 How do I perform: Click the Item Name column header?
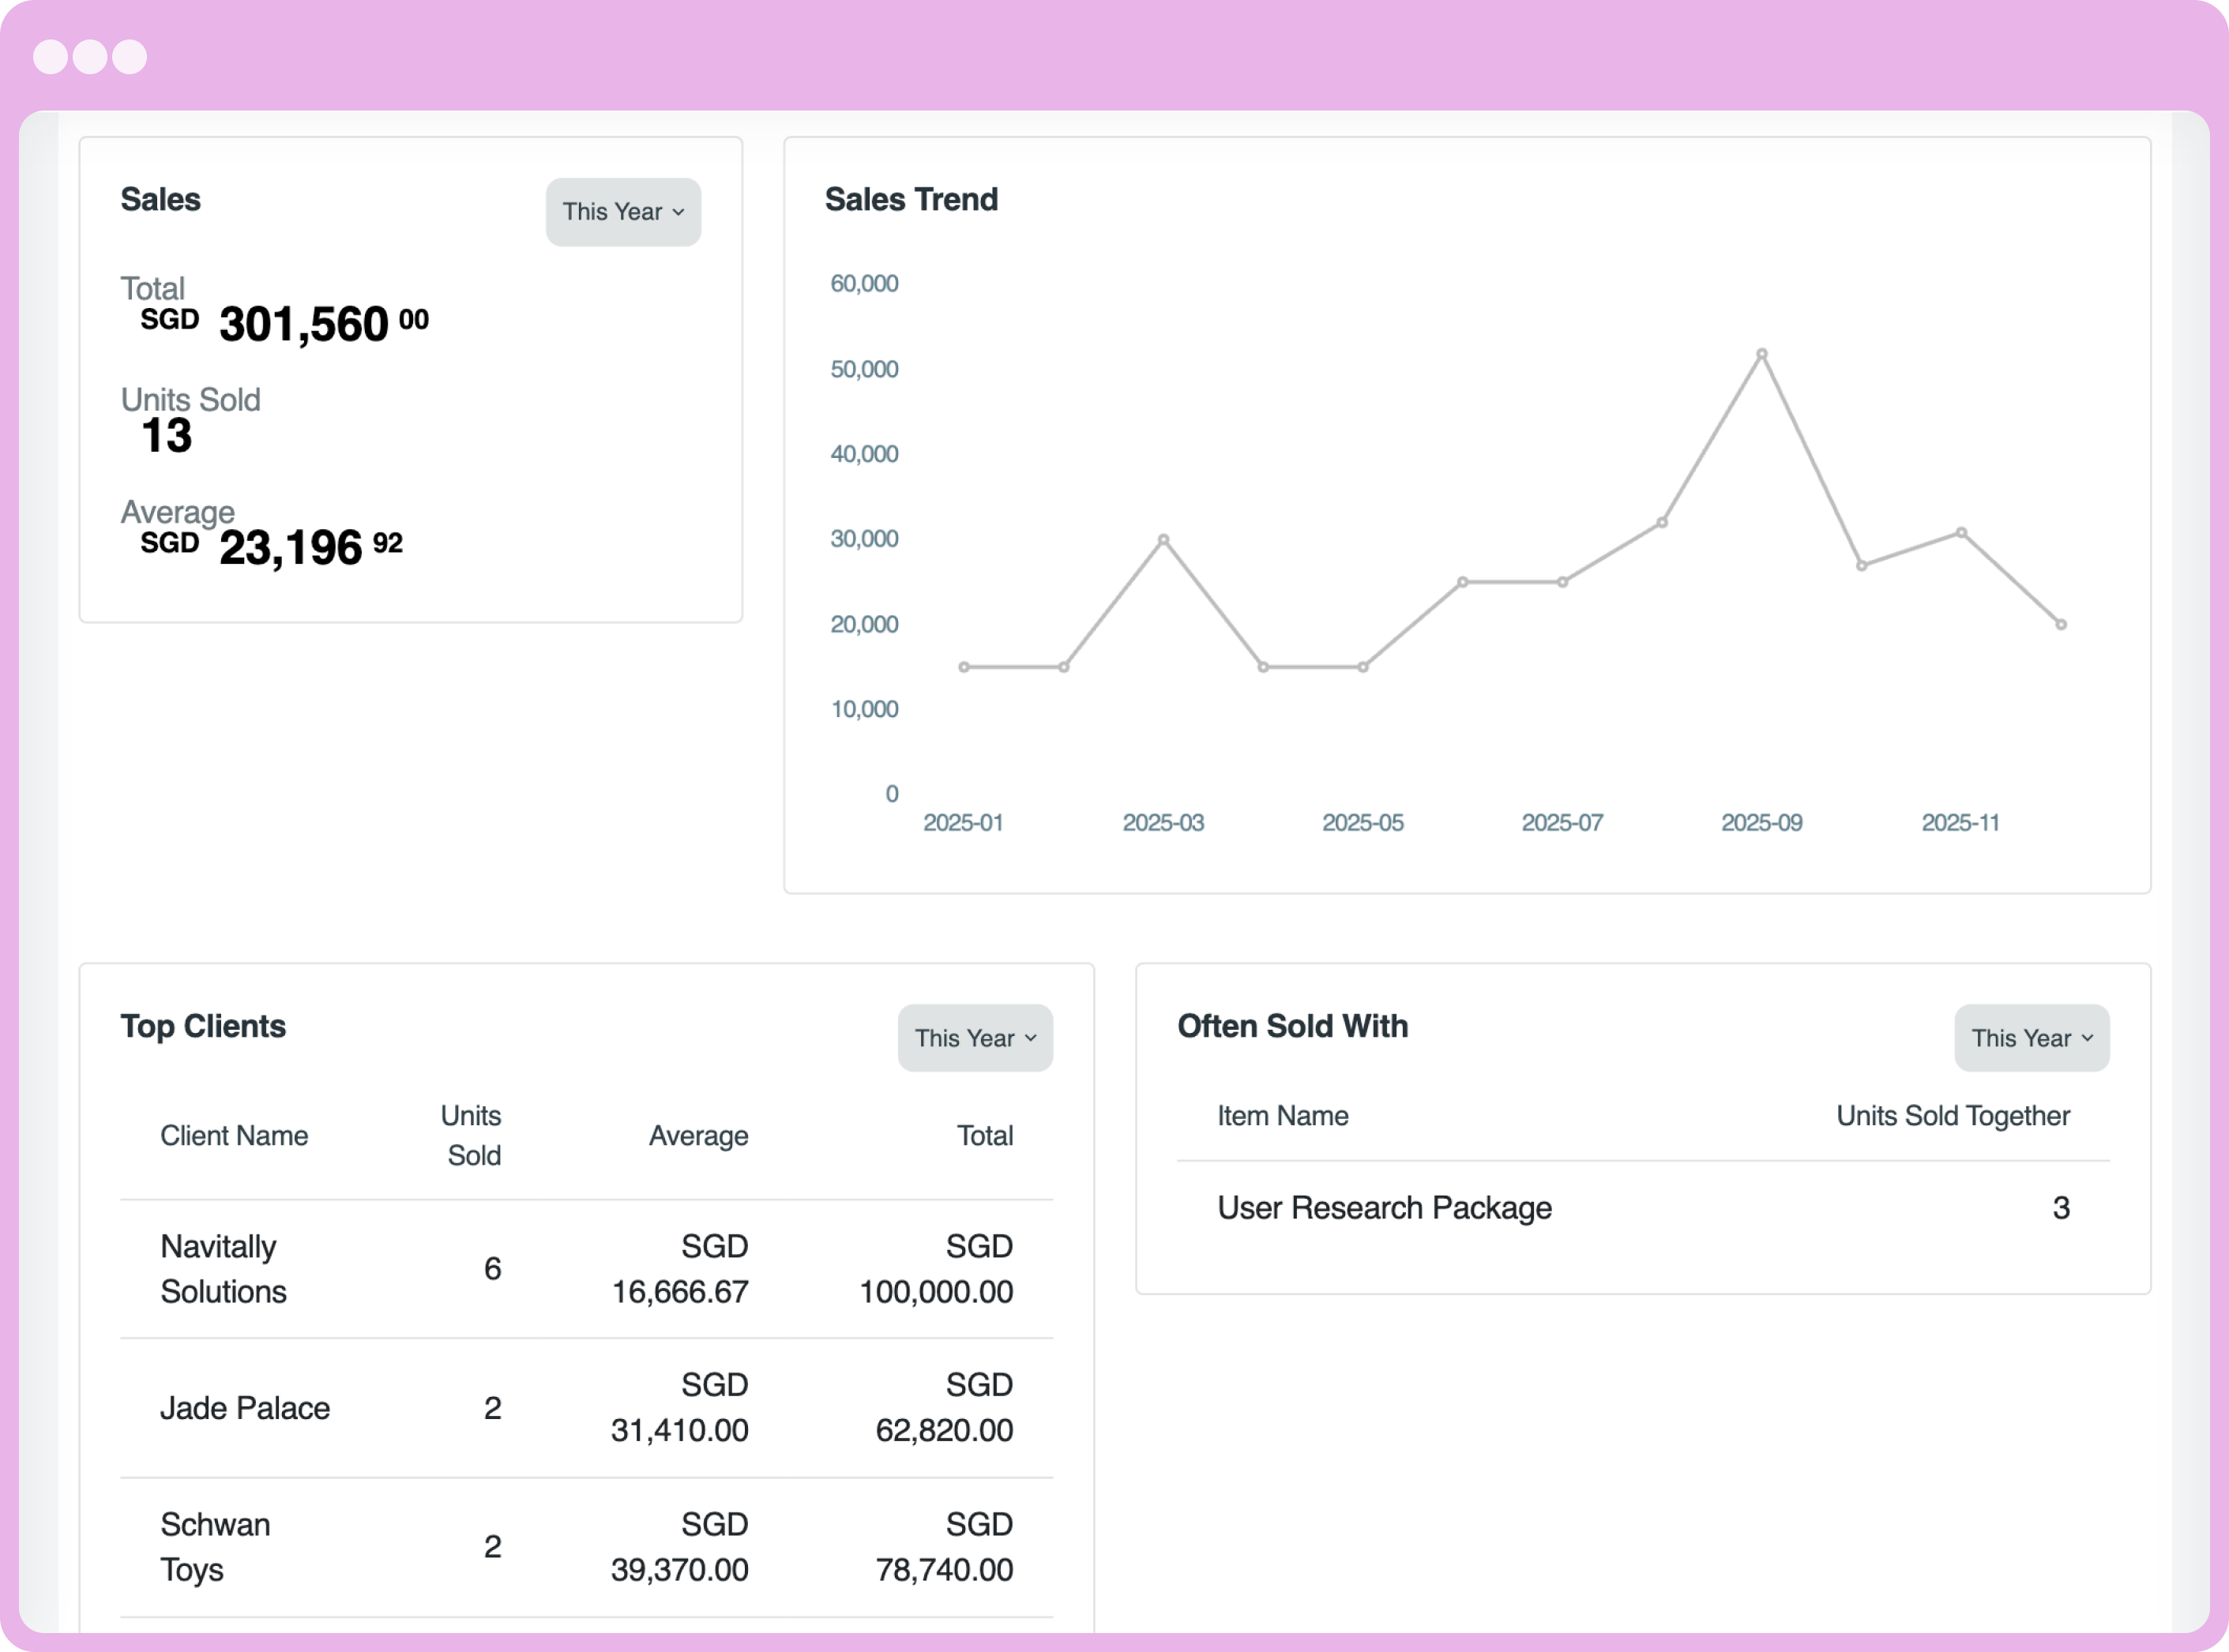point(1282,1116)
